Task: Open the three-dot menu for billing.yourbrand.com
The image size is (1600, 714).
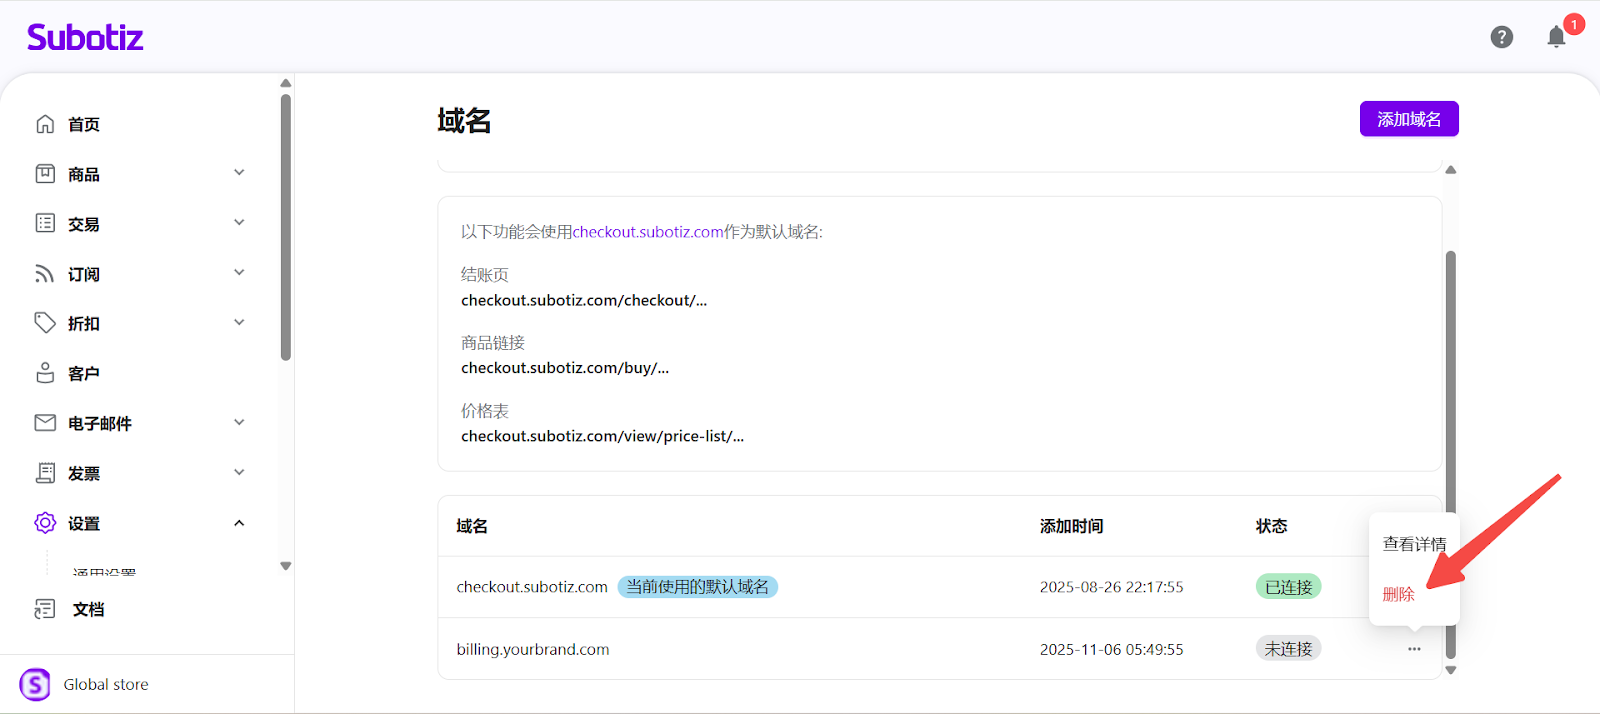Action: click(1414, 649)
